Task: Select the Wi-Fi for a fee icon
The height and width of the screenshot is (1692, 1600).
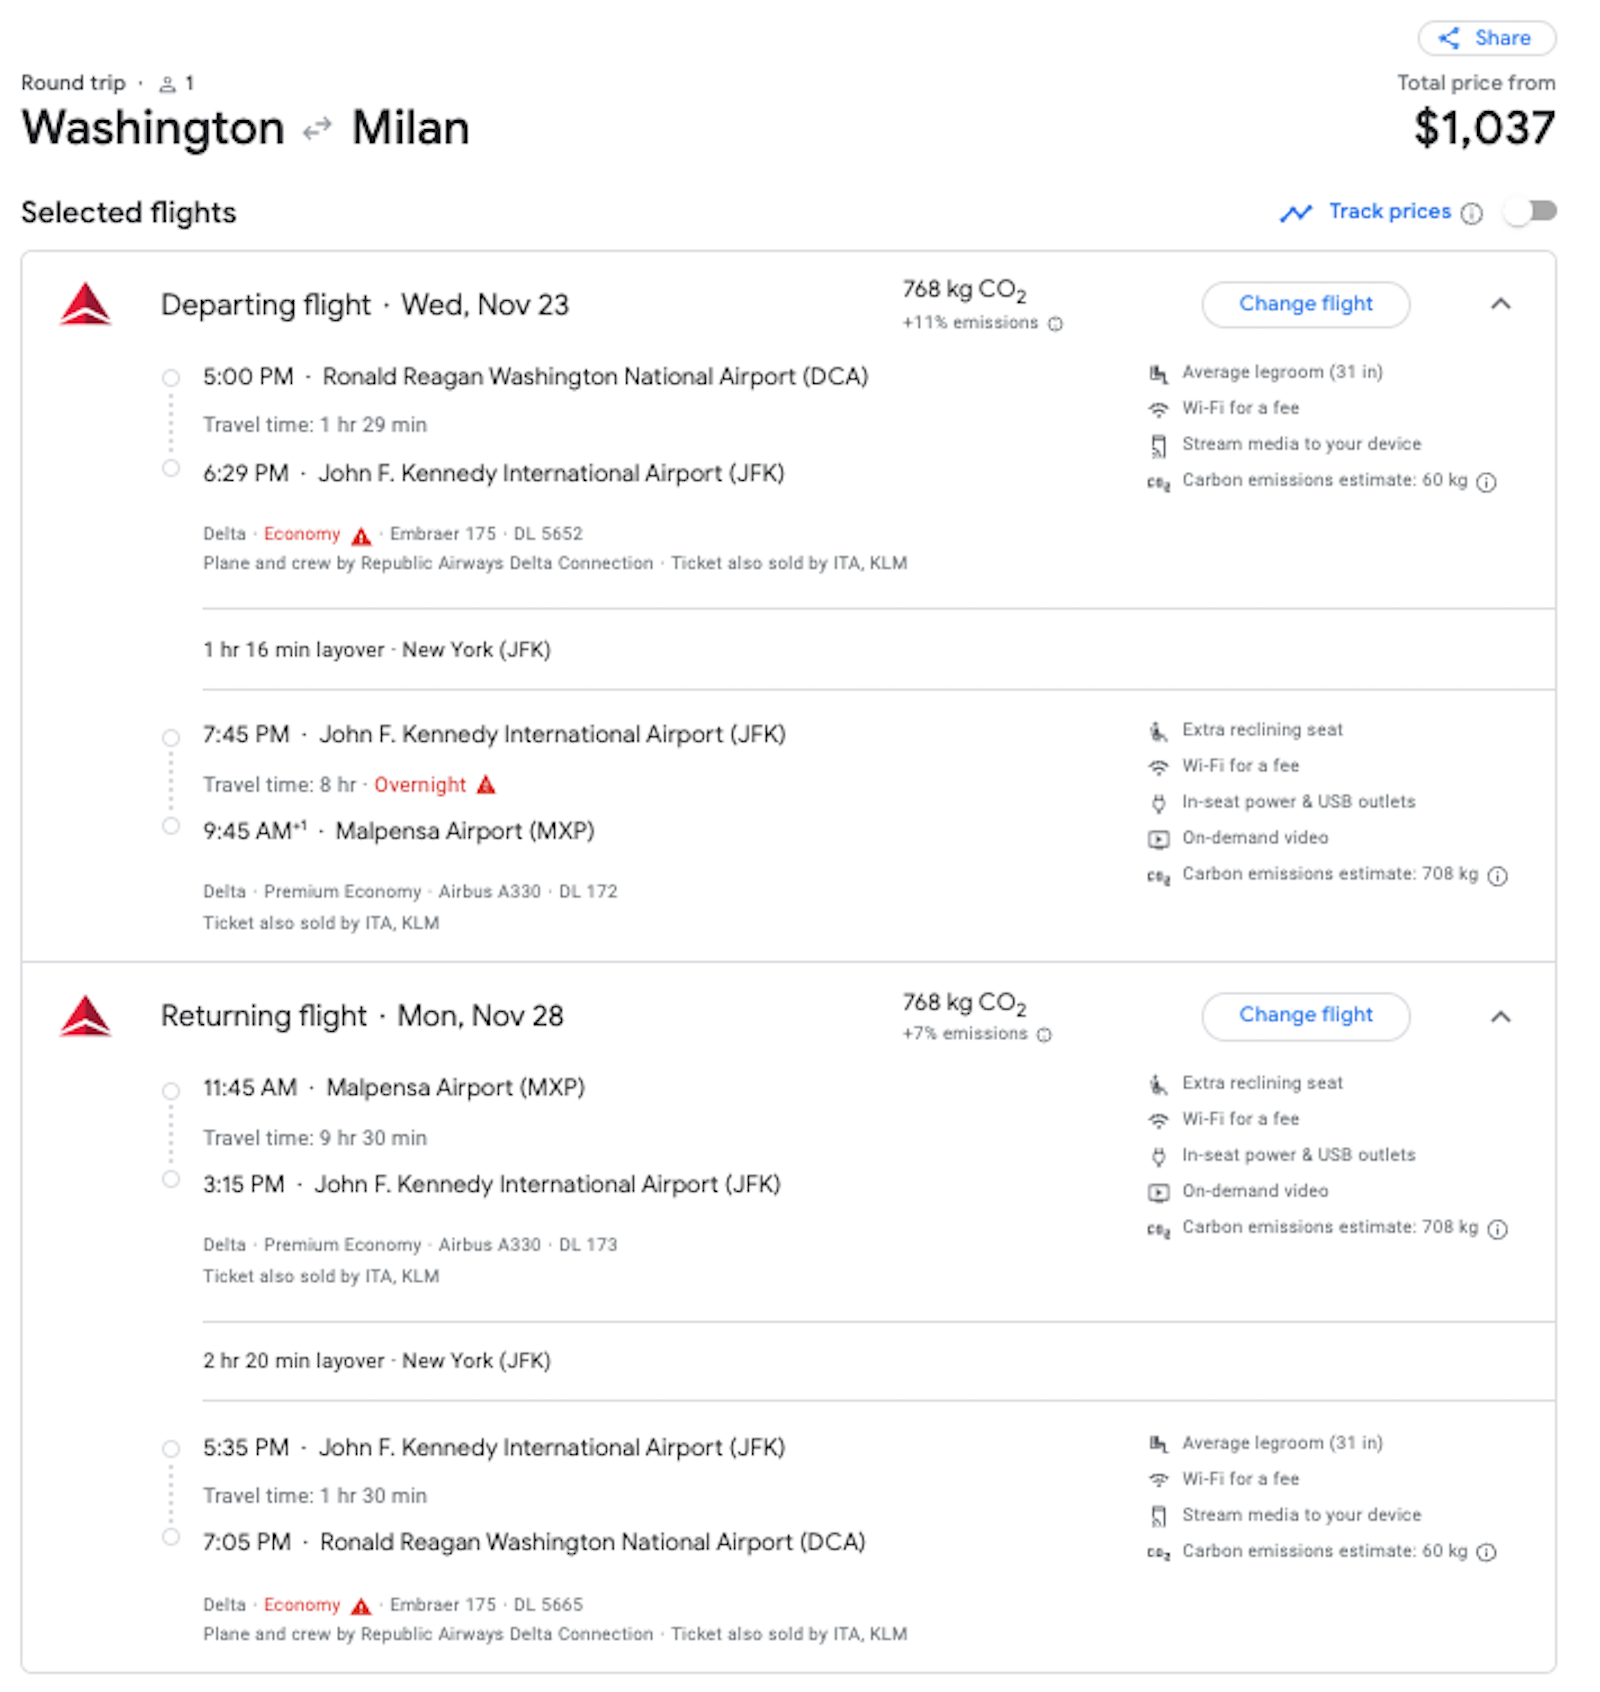Action: [1160, 408]
